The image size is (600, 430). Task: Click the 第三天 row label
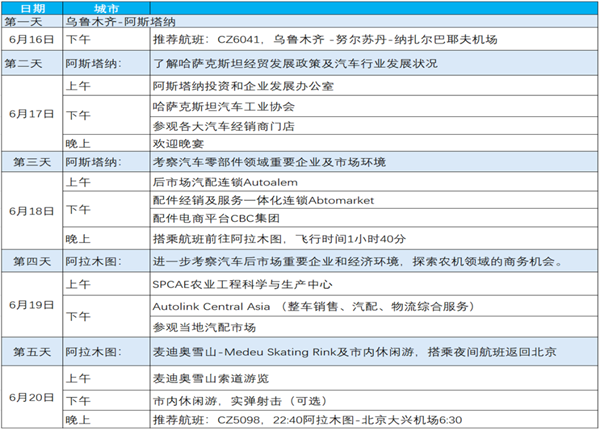(31, 162)
